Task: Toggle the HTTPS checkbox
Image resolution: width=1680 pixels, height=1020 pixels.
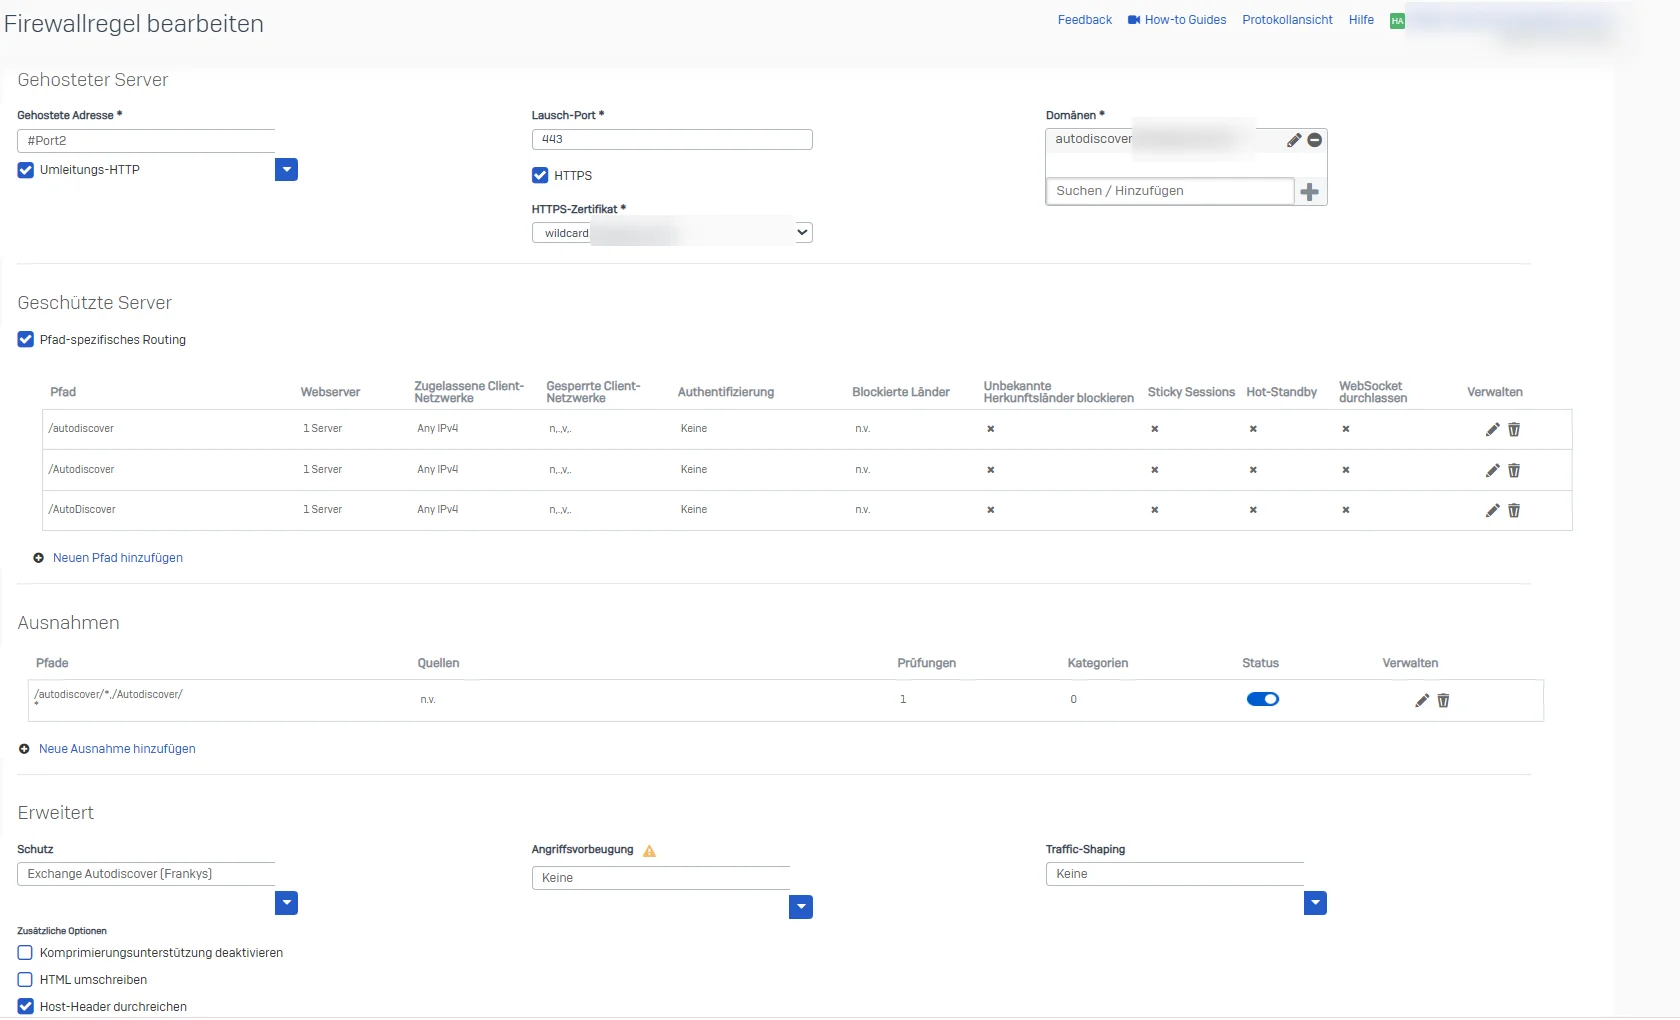Action: [x=540, y=176]
